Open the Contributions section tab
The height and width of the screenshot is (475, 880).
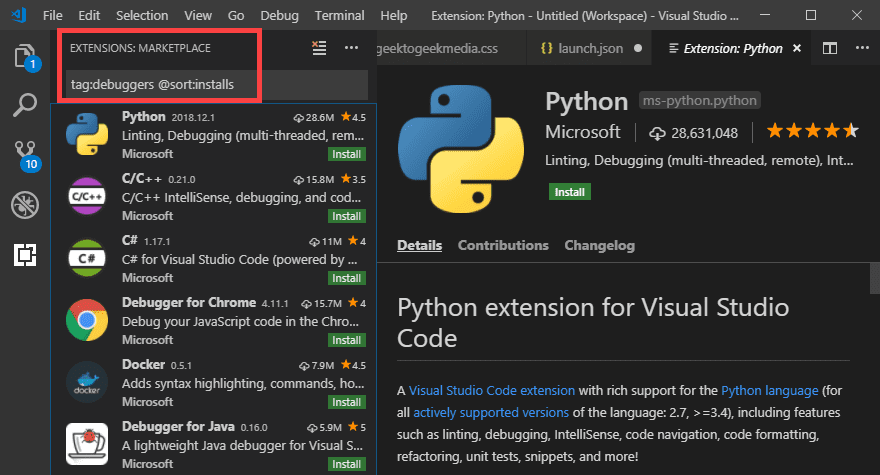pos(503,245)
